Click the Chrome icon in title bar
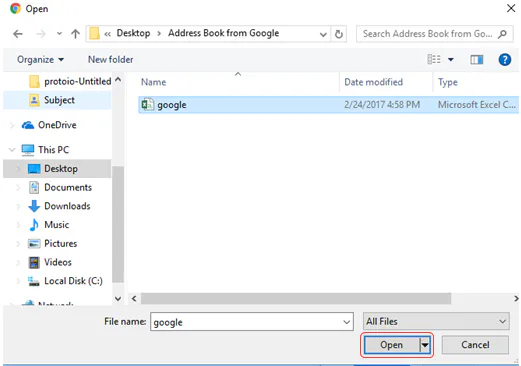This screenshot has width=521, height=366. (x=15, y=8)
